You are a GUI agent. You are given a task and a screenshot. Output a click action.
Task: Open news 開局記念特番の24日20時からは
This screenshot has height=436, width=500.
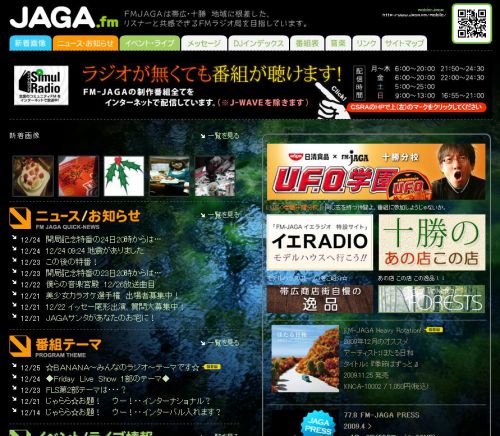(x=103, y=239)
